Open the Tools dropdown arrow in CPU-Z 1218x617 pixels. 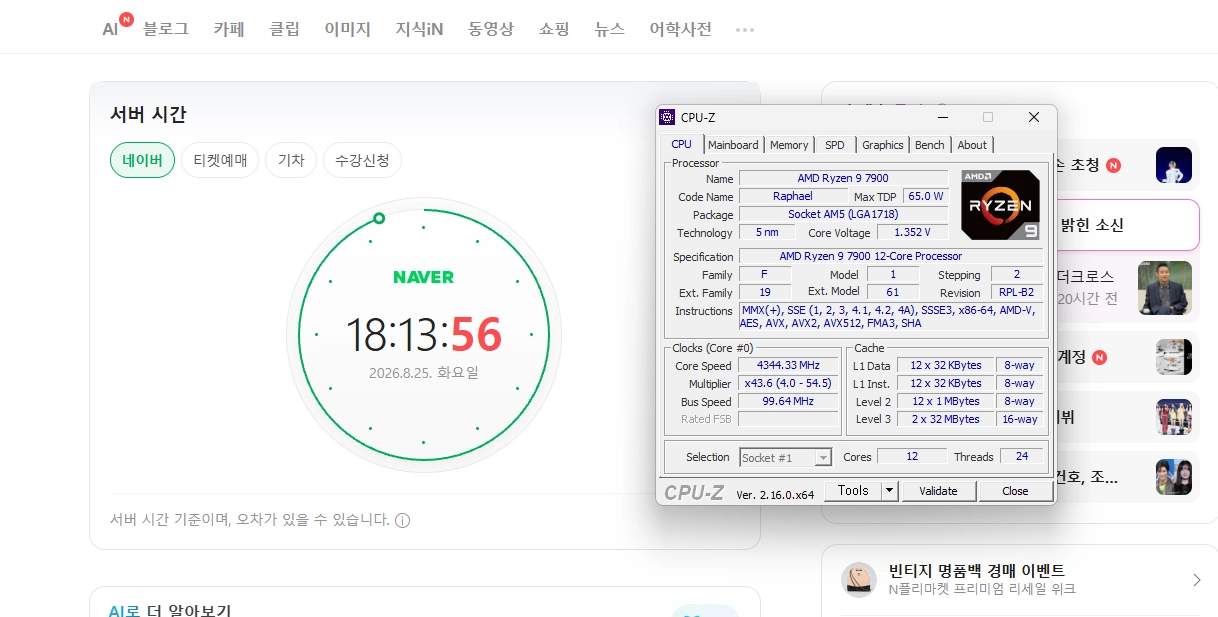[x=890, y=491]
